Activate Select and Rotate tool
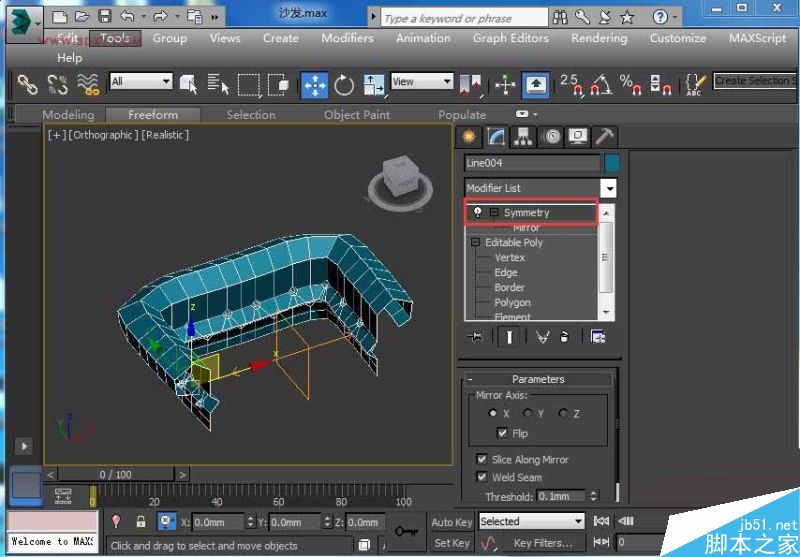Screen dimensions: 800x557 click(x=344, y=85)
